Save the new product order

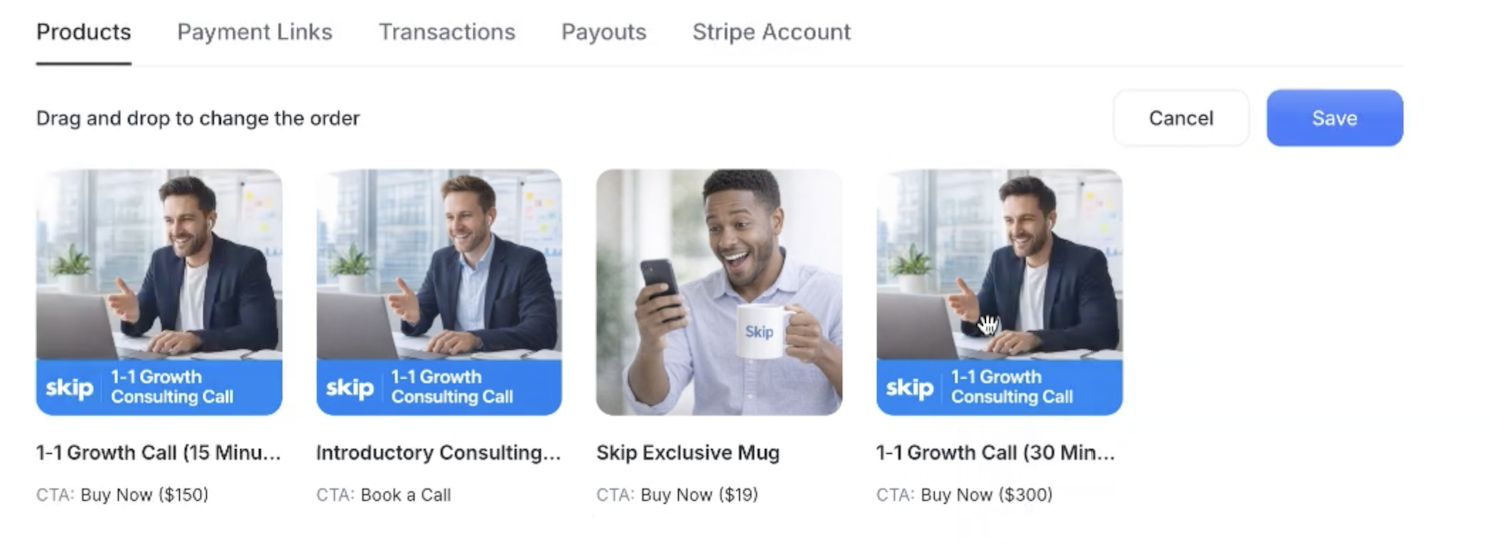pyautogui.click(x=1335, y=118)
